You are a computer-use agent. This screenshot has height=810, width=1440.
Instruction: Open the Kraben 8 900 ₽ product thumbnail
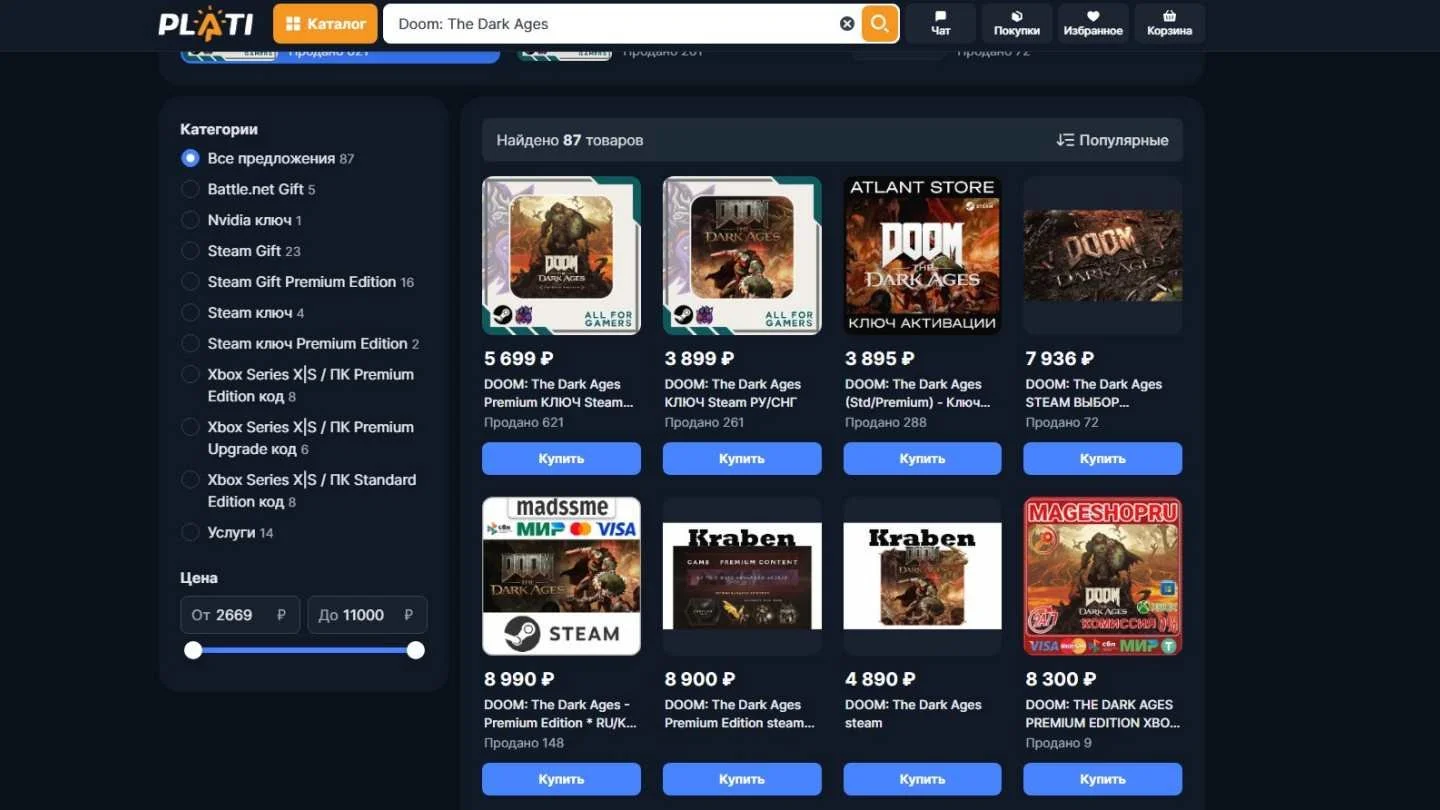point(742,576)
